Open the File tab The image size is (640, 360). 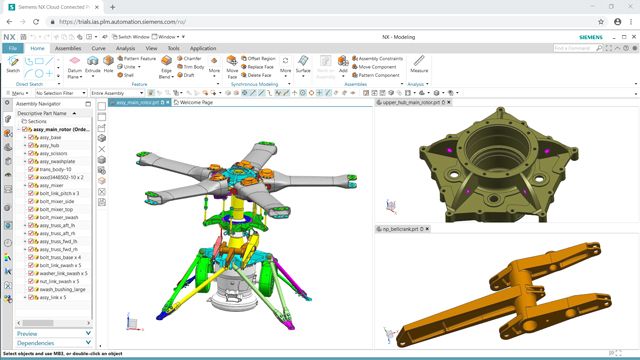coord(13,48)
